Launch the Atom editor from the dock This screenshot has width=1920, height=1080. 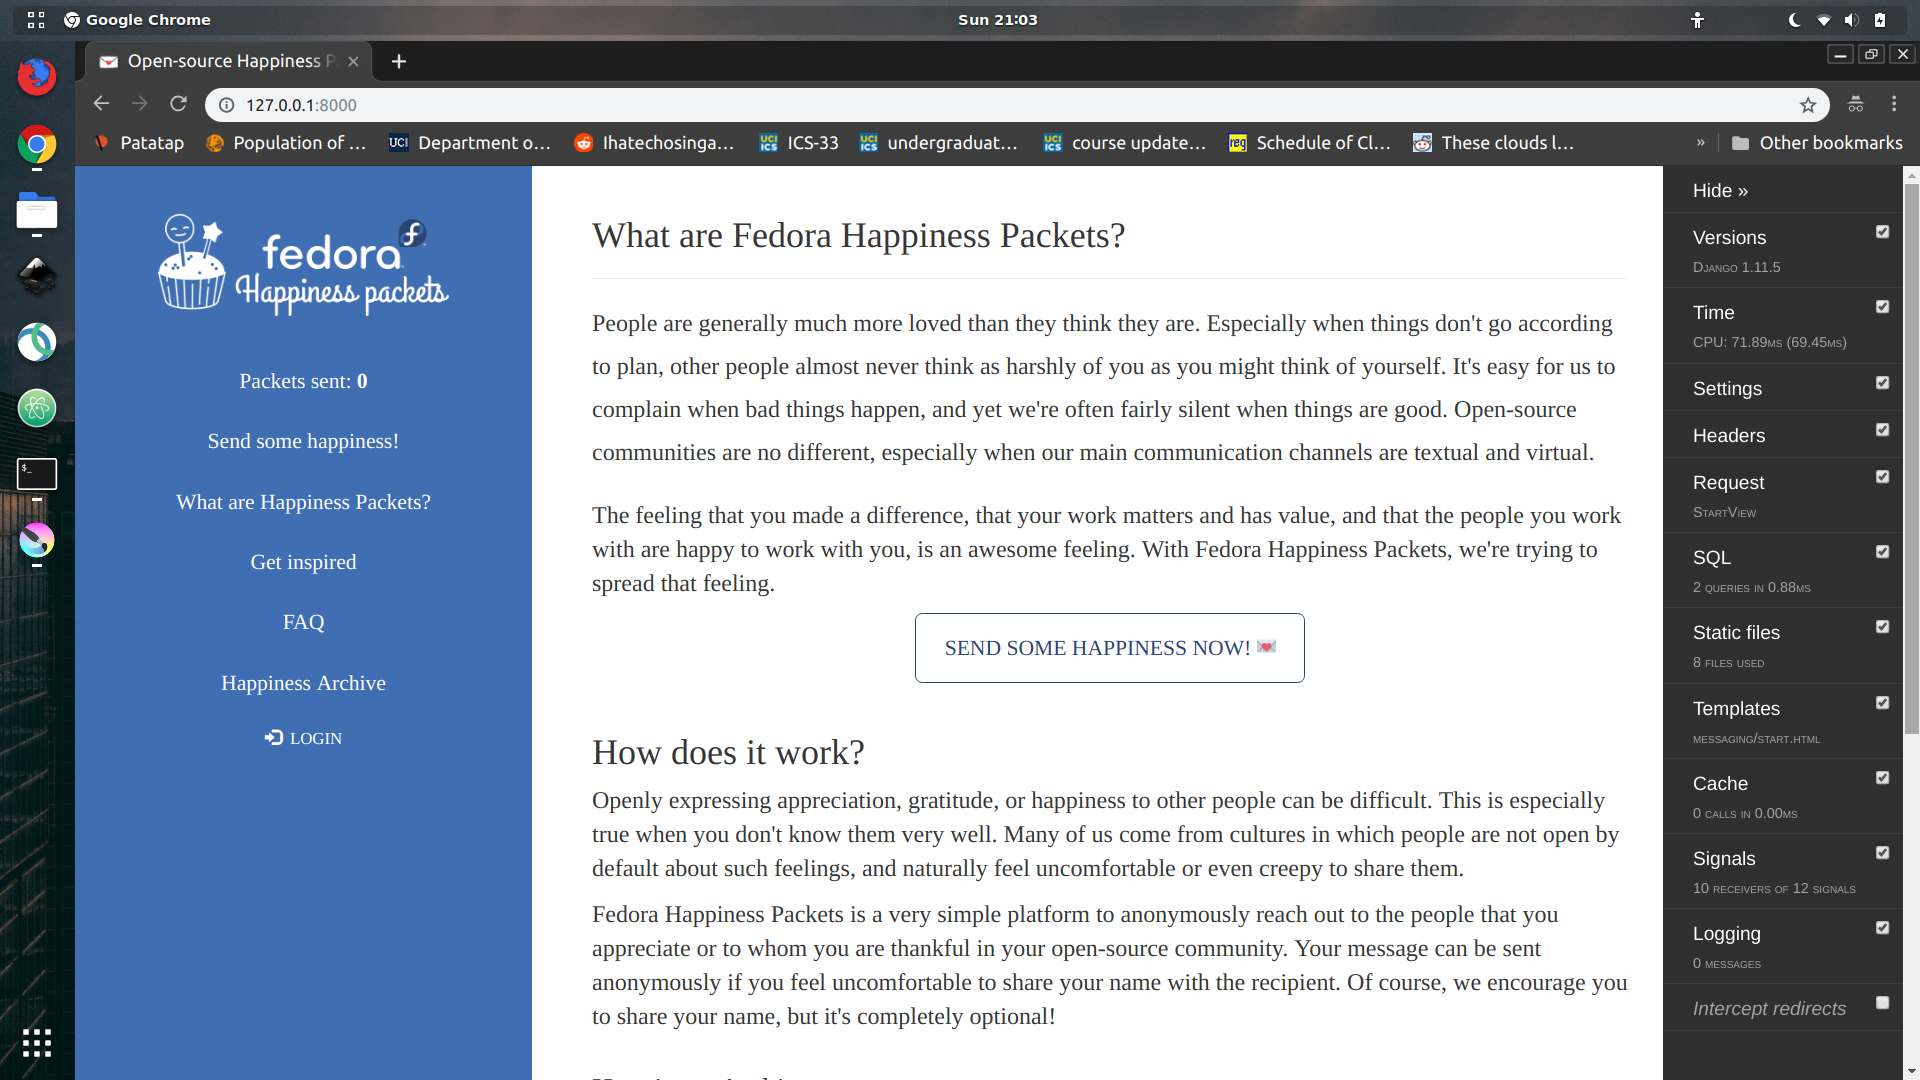tap(37, 408)
